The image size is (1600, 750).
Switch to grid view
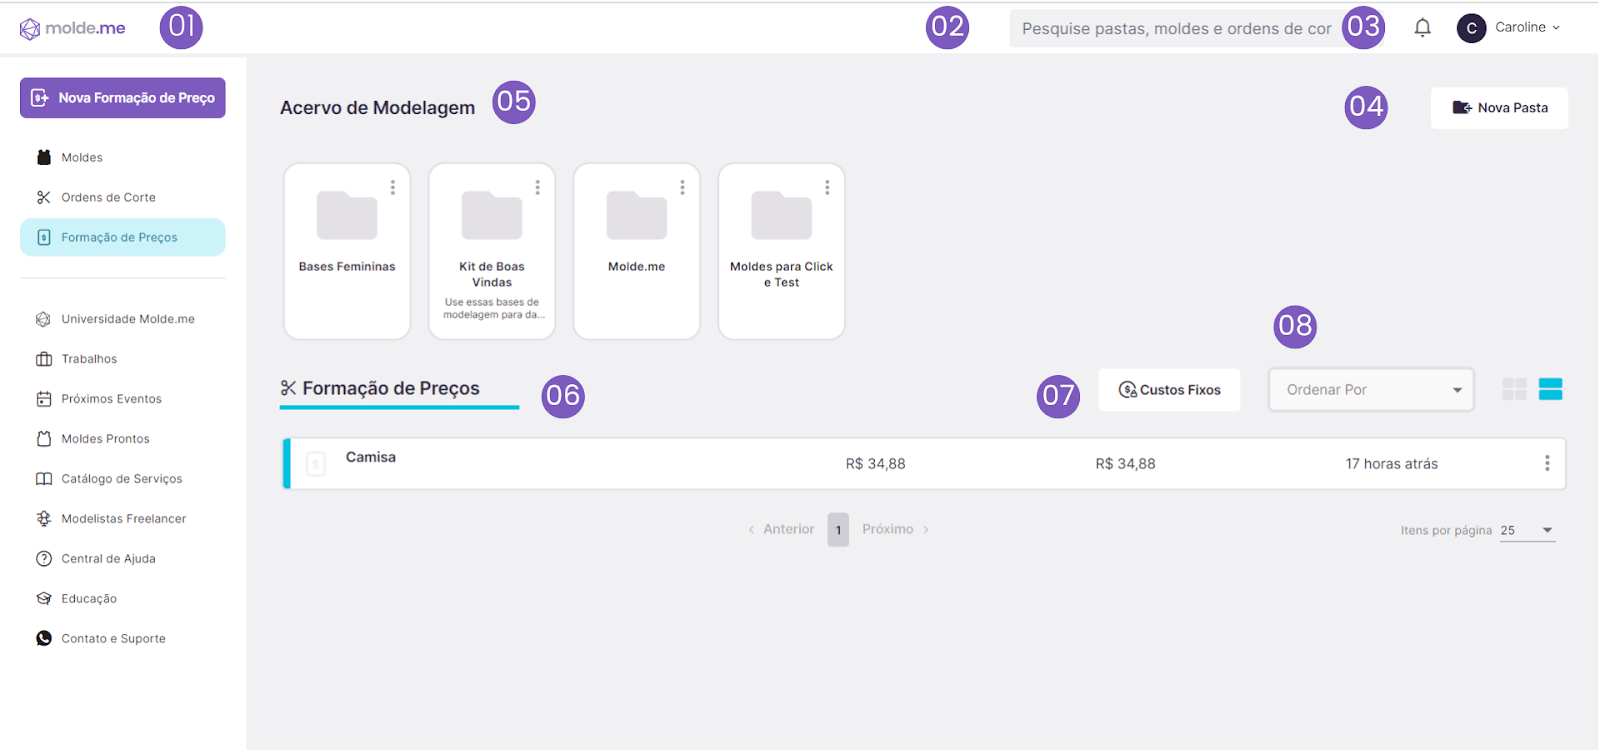click(1514, 390)
